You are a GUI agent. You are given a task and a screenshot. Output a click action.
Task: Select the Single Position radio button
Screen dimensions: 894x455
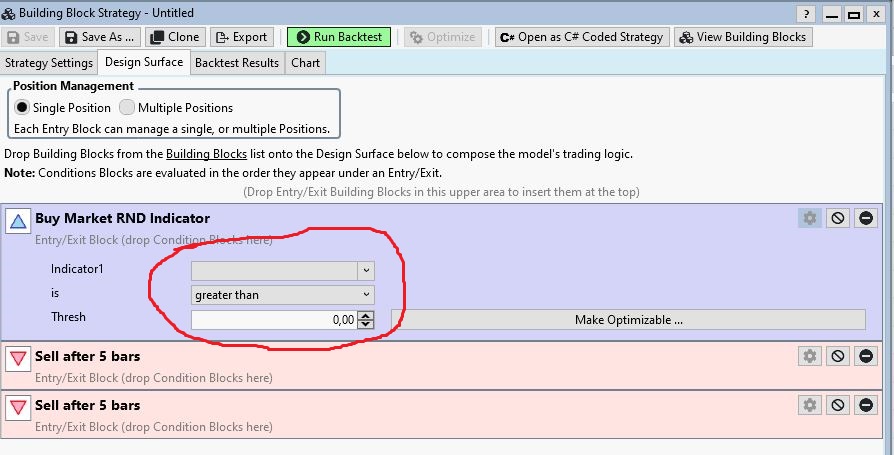(x=21, y=107)
